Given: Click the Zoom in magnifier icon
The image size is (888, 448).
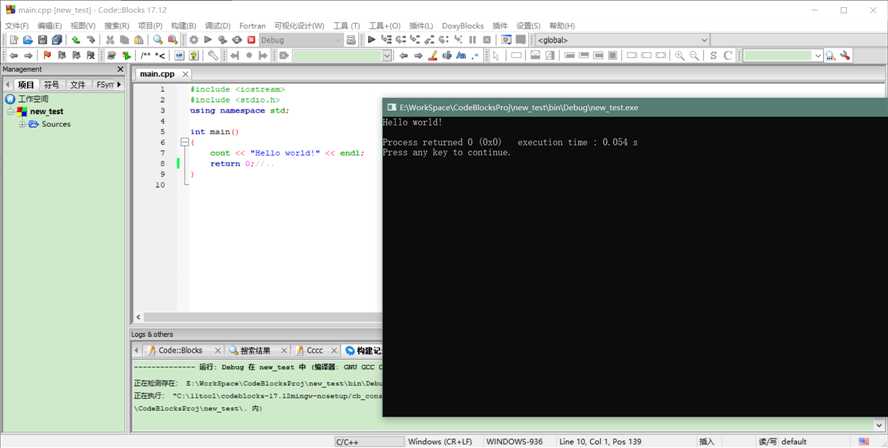Looking at the screenshot, I should (x=679, y=55).
